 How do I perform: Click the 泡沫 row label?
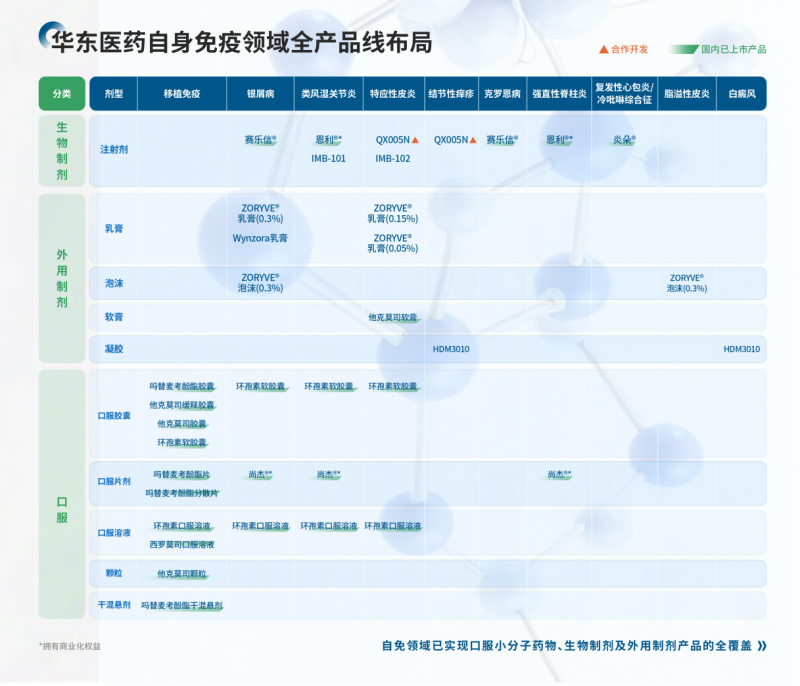point(114,283)
